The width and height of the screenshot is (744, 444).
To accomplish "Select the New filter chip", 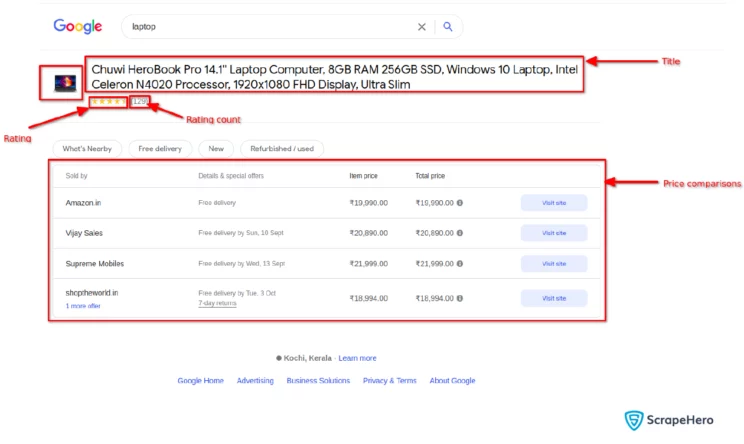I will 216,148.
